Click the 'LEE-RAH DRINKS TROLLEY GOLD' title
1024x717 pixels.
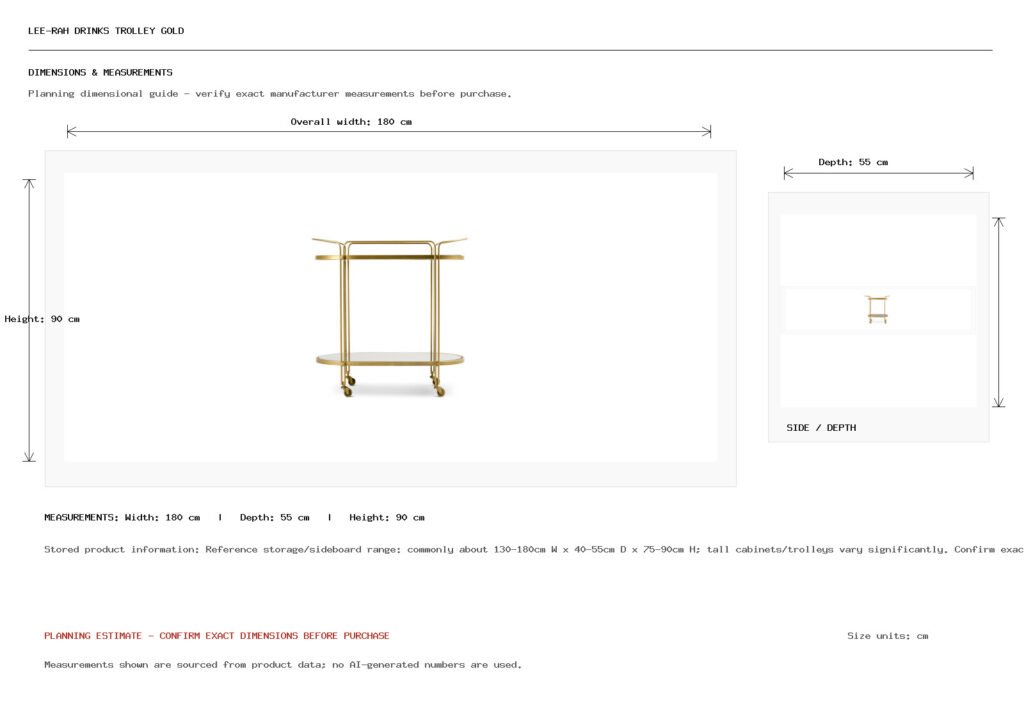(x=106, y=31)
